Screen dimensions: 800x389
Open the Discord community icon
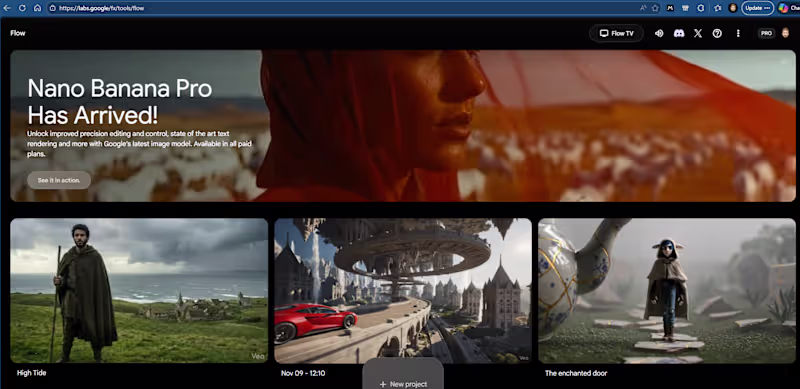(679, 33)
